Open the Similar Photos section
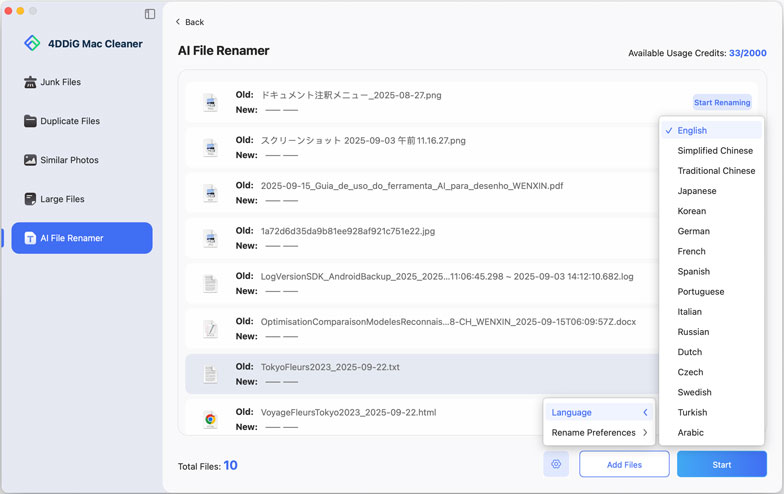The width and height of the screenshot is (784, 494). [x=82, y=160]
